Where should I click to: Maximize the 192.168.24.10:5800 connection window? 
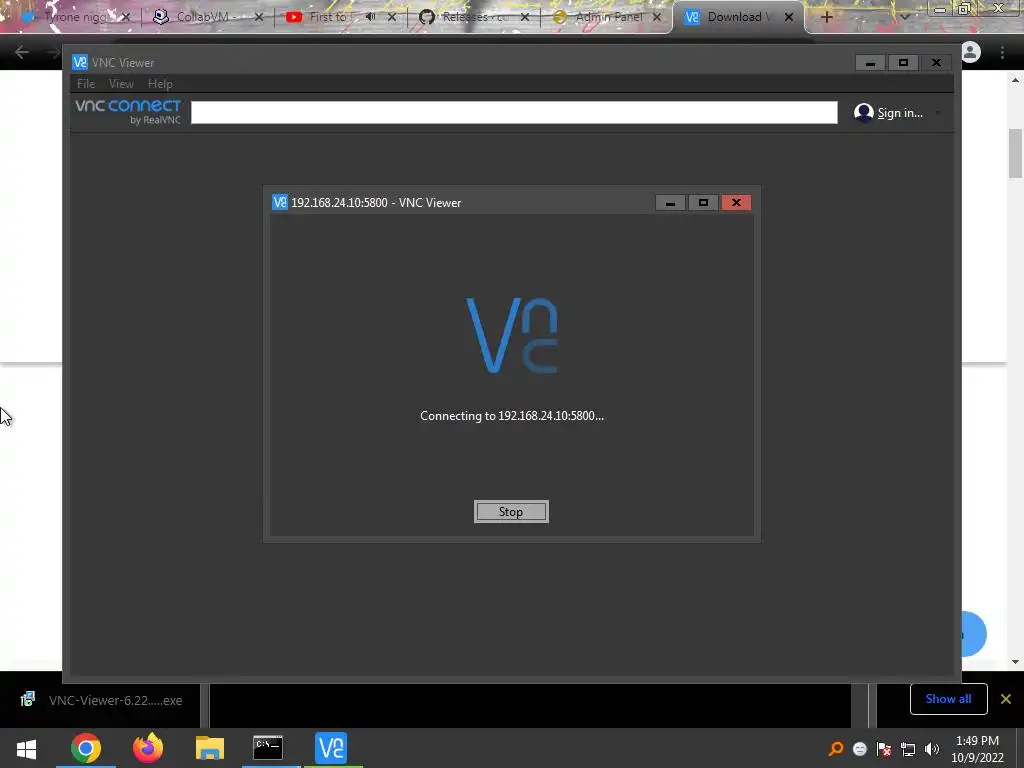(703, 202)
